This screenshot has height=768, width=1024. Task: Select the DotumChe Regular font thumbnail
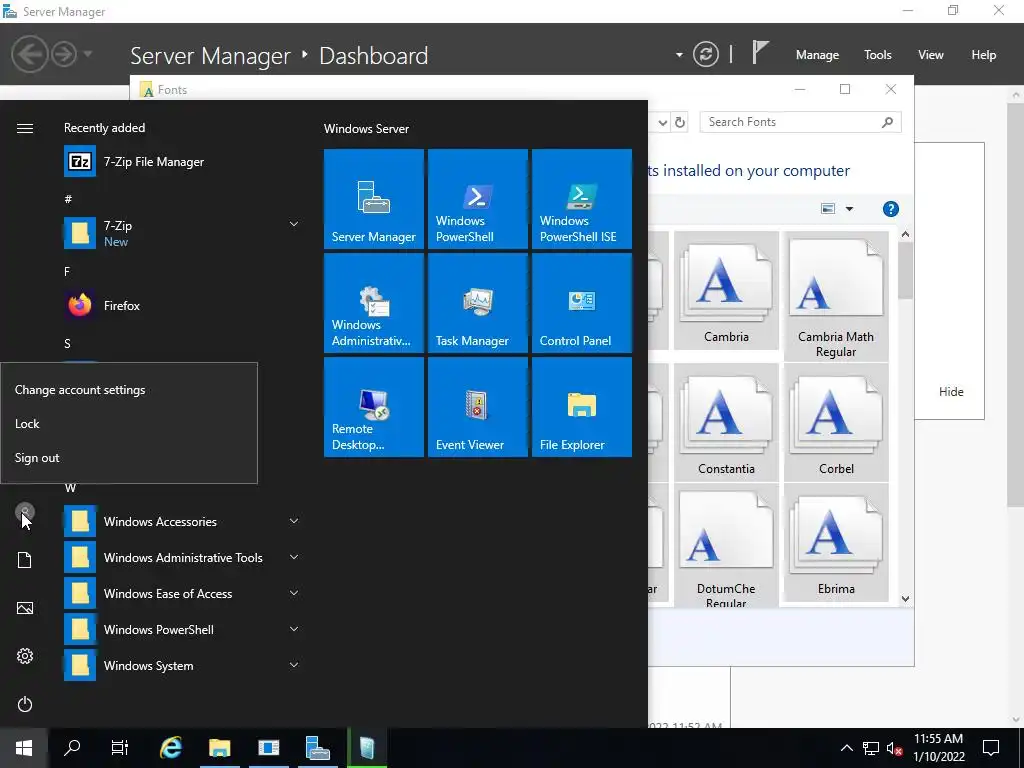[x=726, y=546]
